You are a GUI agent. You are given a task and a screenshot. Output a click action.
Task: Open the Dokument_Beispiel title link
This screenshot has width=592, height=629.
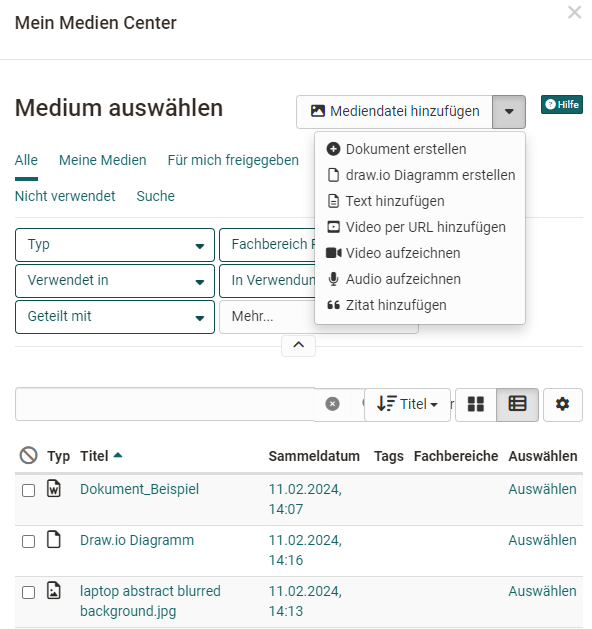[140, 489]
